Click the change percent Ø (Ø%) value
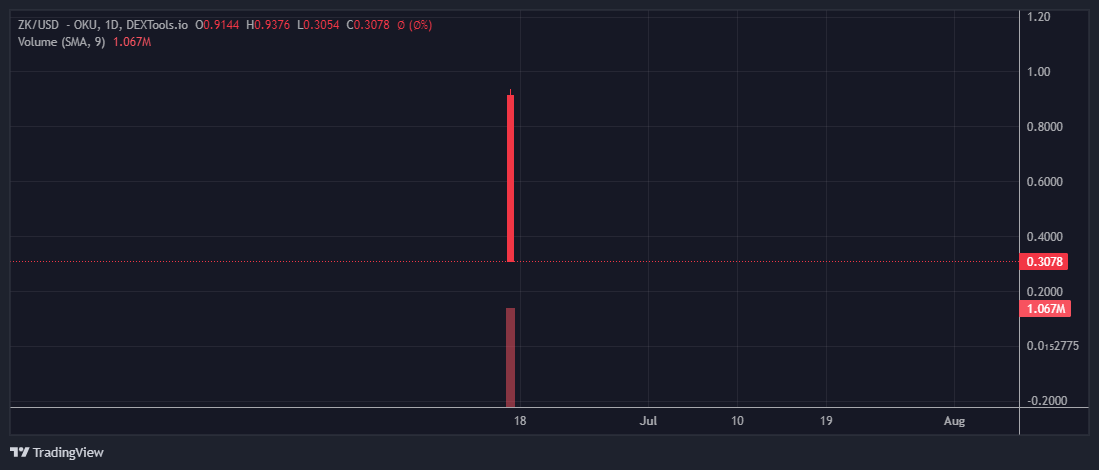1099x470 pixels. pyautogui.click(x=414, y=25)
